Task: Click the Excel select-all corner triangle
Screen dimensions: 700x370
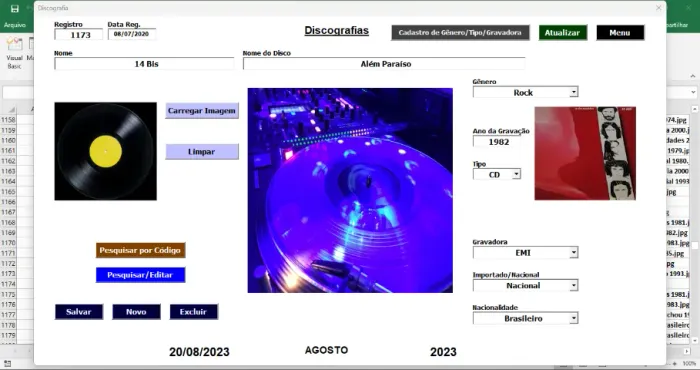Action: click(12, 109)
